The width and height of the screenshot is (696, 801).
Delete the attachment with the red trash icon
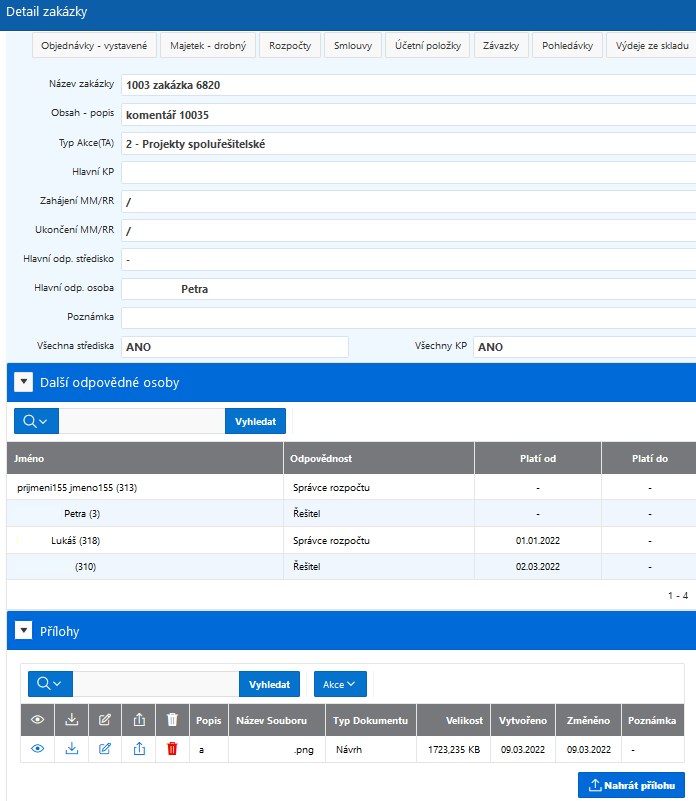click(x=172, y=749)
